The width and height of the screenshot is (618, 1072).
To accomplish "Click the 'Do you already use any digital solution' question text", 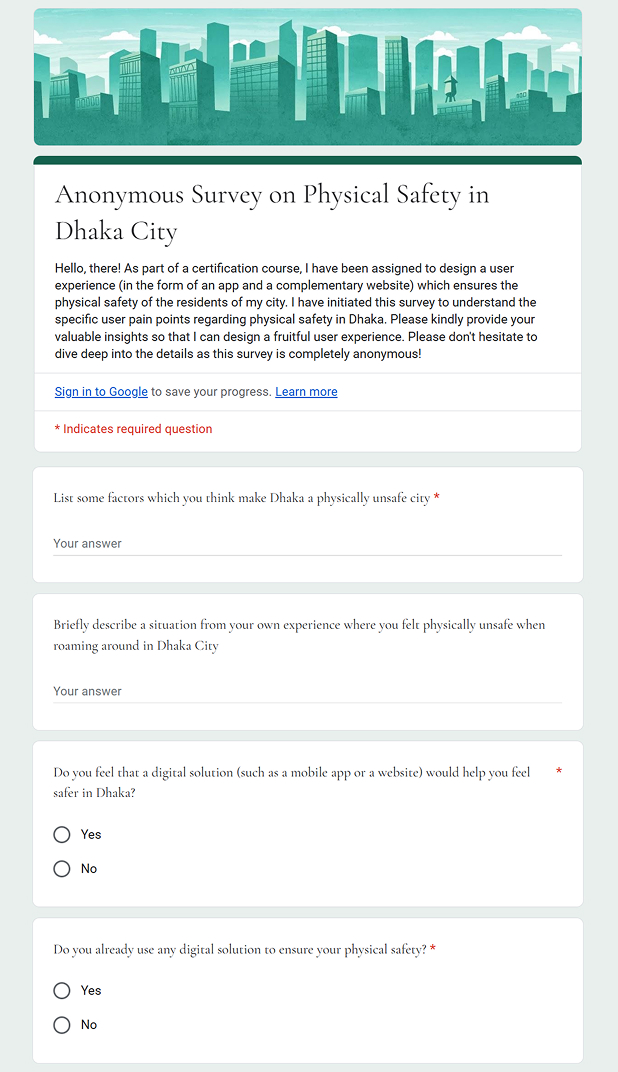I will coord(240,949).
